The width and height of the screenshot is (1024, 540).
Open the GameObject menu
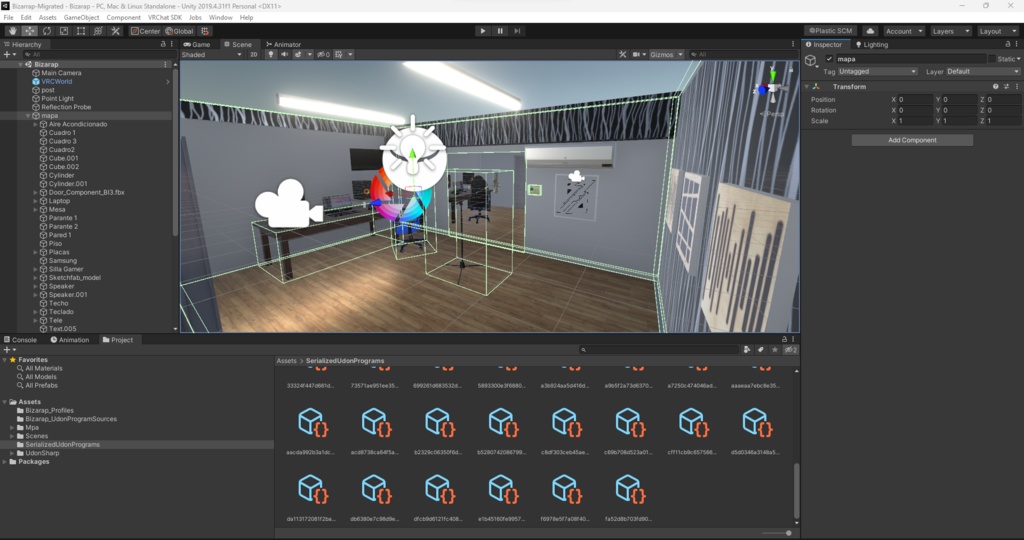pyautogui.click(x=81, y=18)
